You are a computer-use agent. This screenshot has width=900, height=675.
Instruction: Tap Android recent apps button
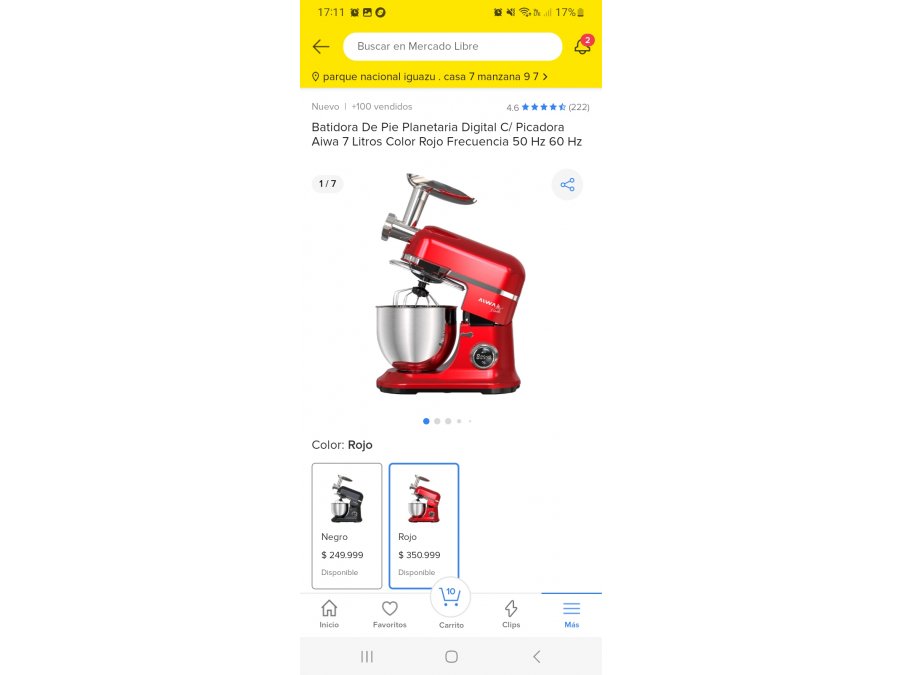[x=367, y=657]
